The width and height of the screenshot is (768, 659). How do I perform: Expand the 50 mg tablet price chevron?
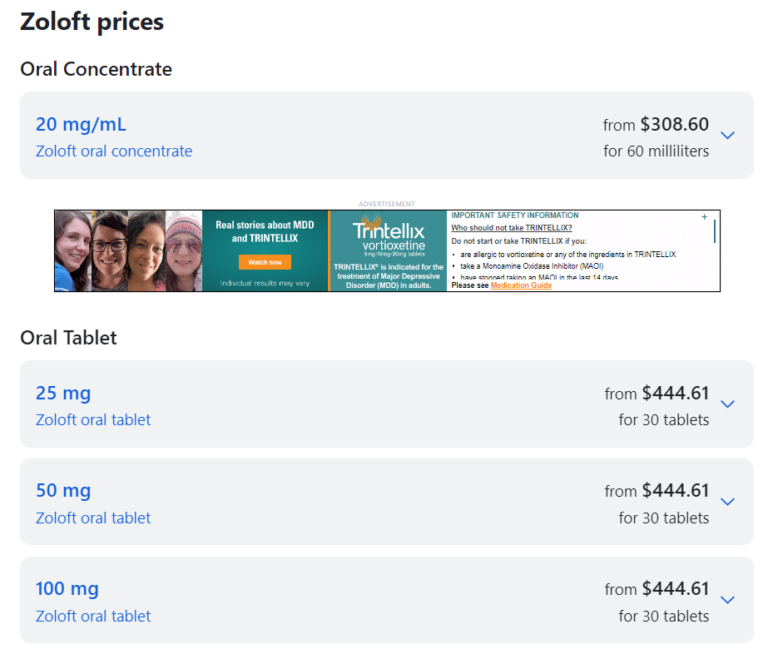(x=727, y=502)
